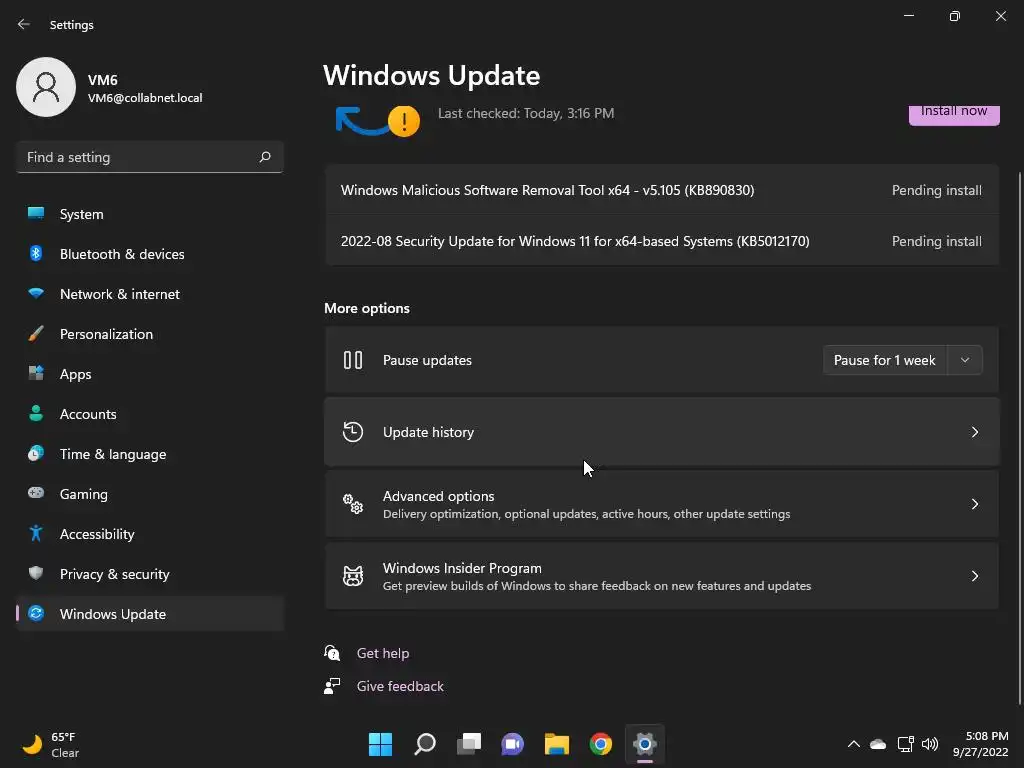This screenshot has width=1024, height=768.
Task: Open the Advanced options row
Action: pos(662,504)
